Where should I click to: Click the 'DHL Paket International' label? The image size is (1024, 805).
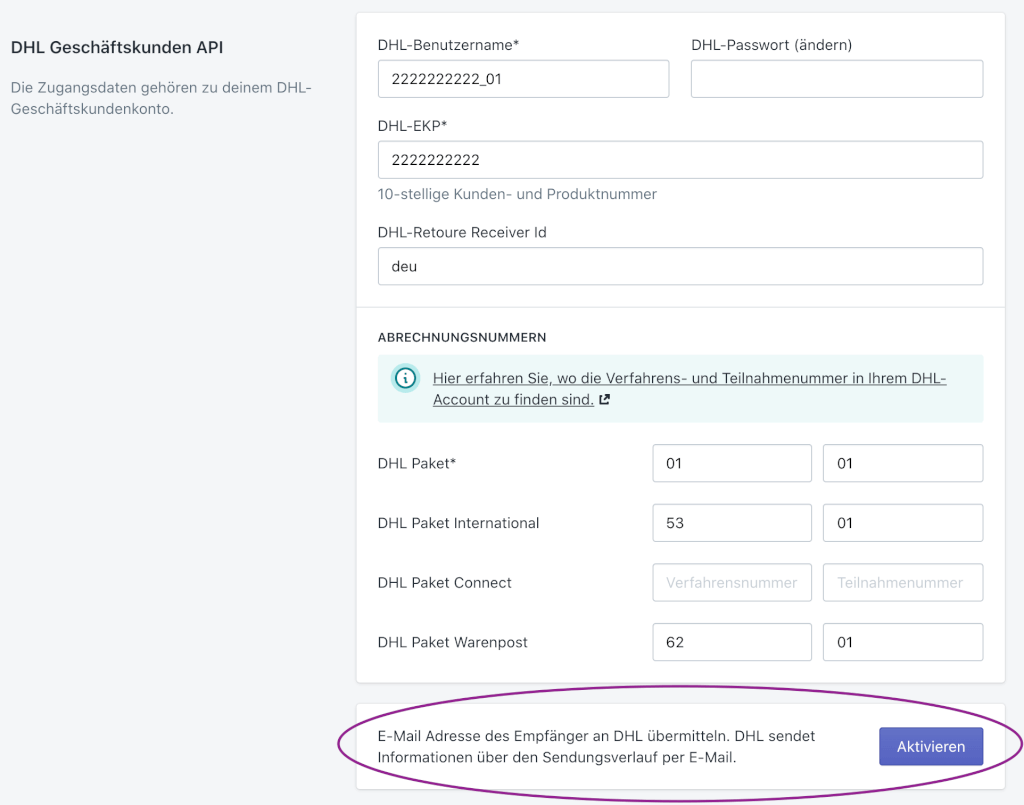click(x=458, y=523)
